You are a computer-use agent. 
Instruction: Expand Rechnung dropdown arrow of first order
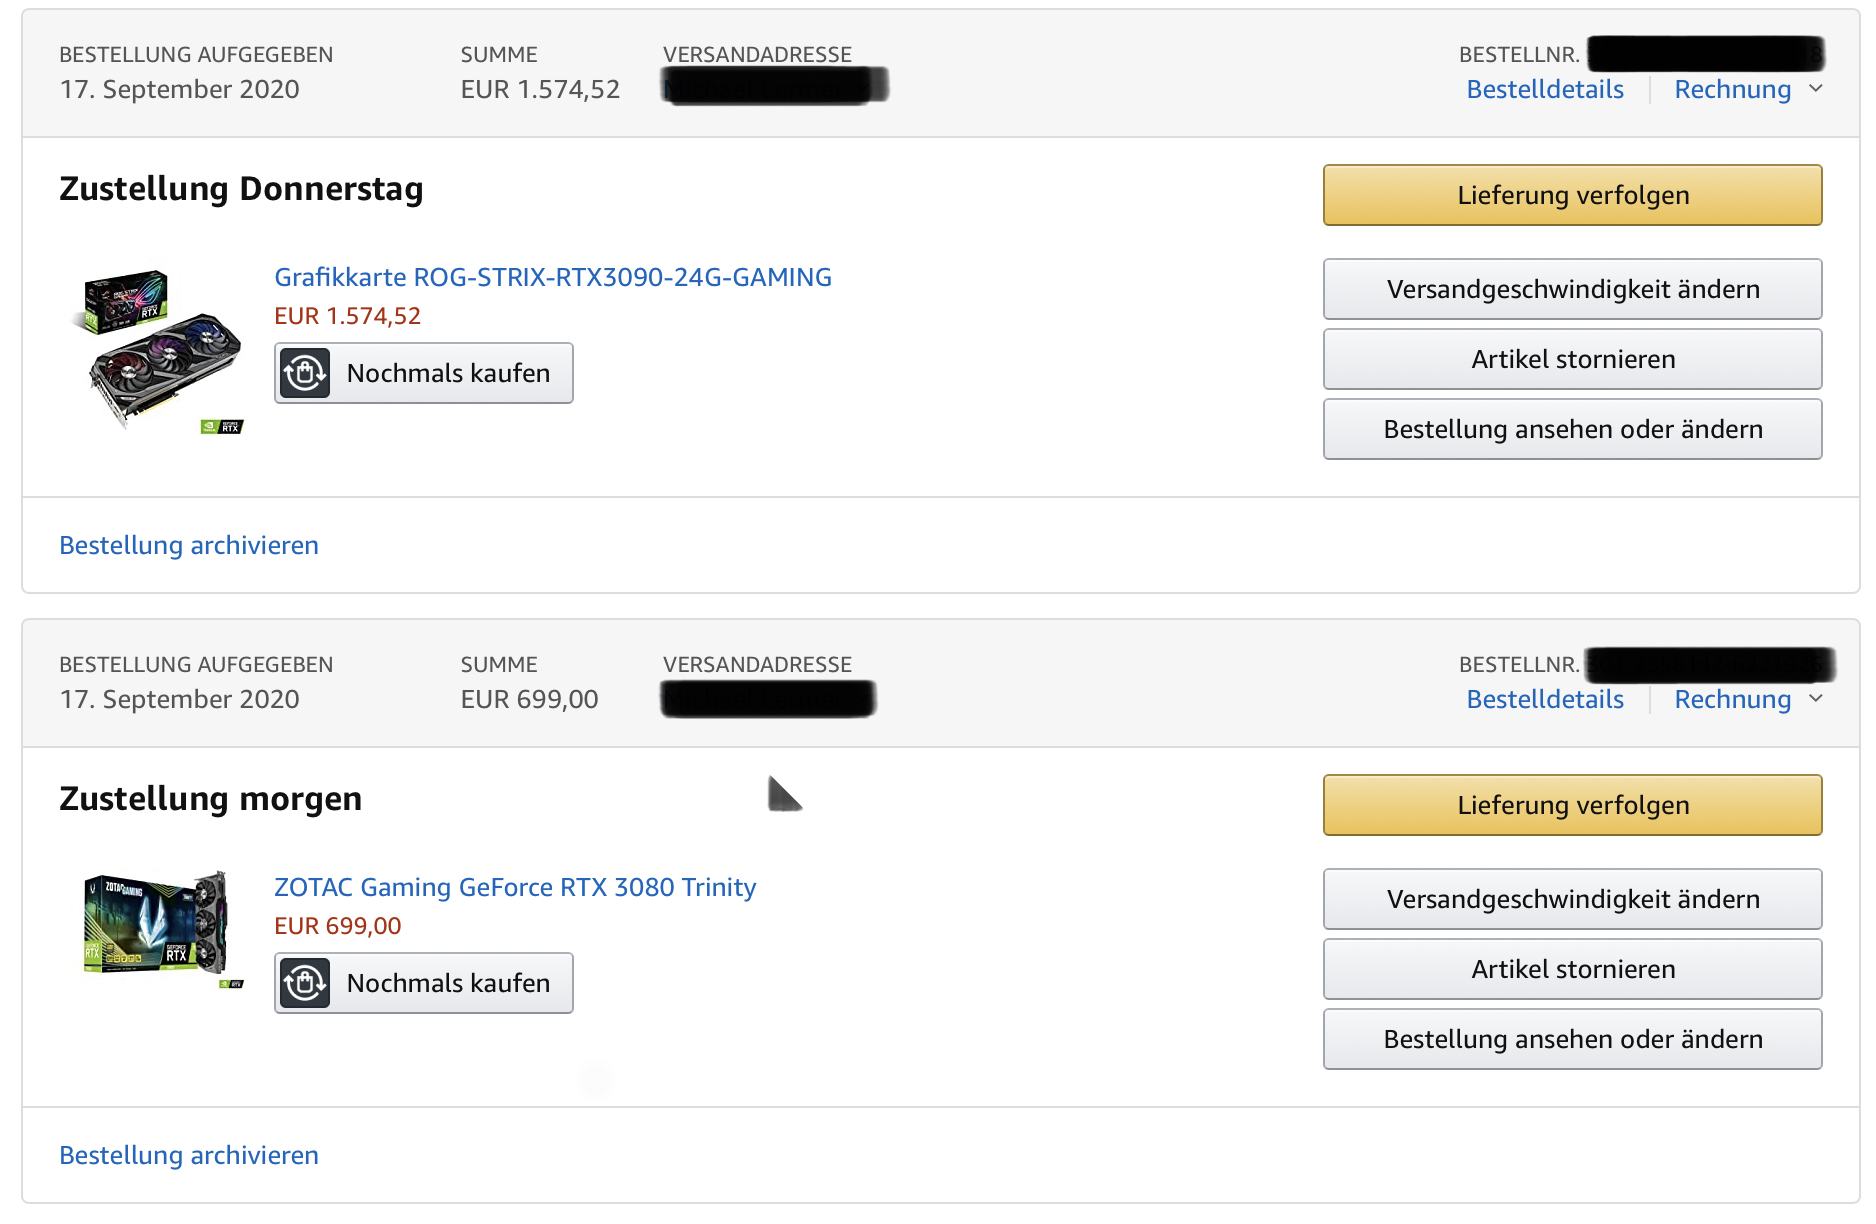point(1816,89)
